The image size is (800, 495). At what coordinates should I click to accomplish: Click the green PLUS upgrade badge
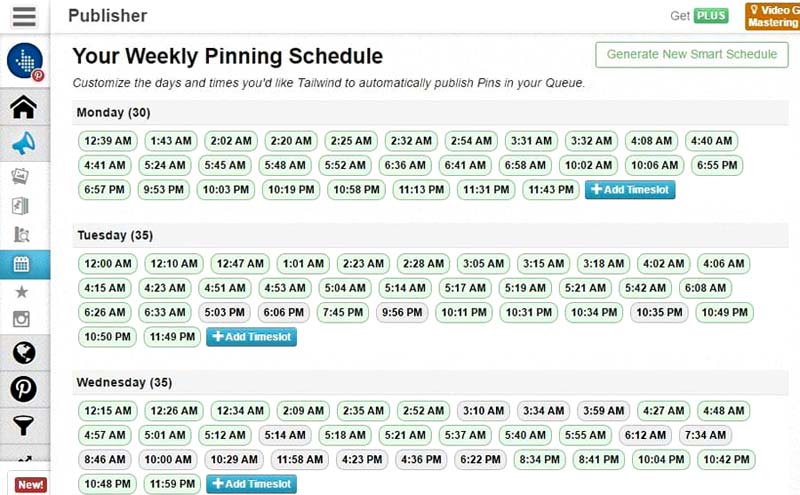click(711, 16)
